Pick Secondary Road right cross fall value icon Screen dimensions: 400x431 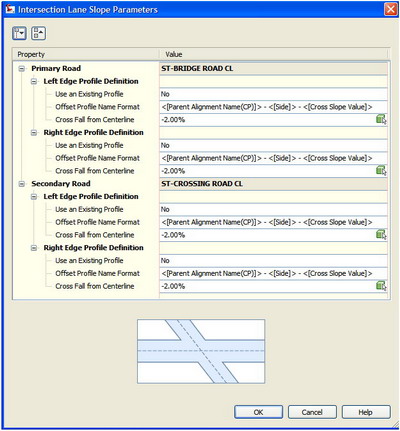(x=381, y=286)
